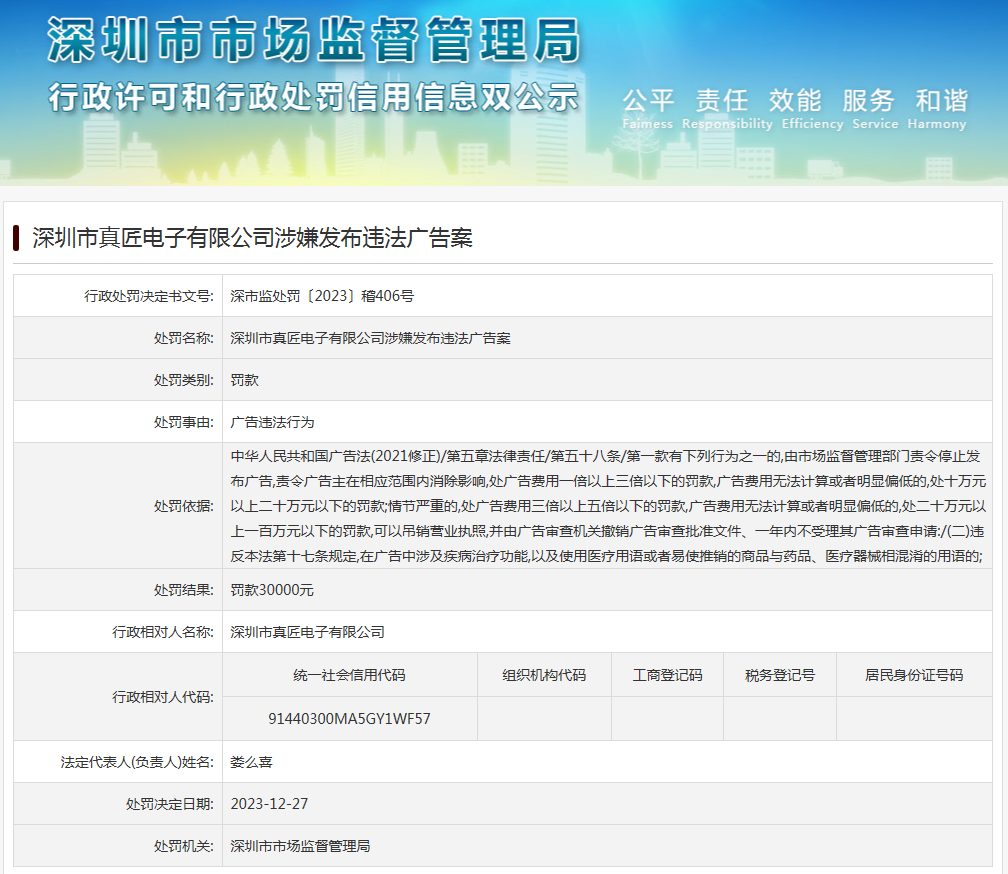Select the date 2023-12-27

[x=269, y=804]
